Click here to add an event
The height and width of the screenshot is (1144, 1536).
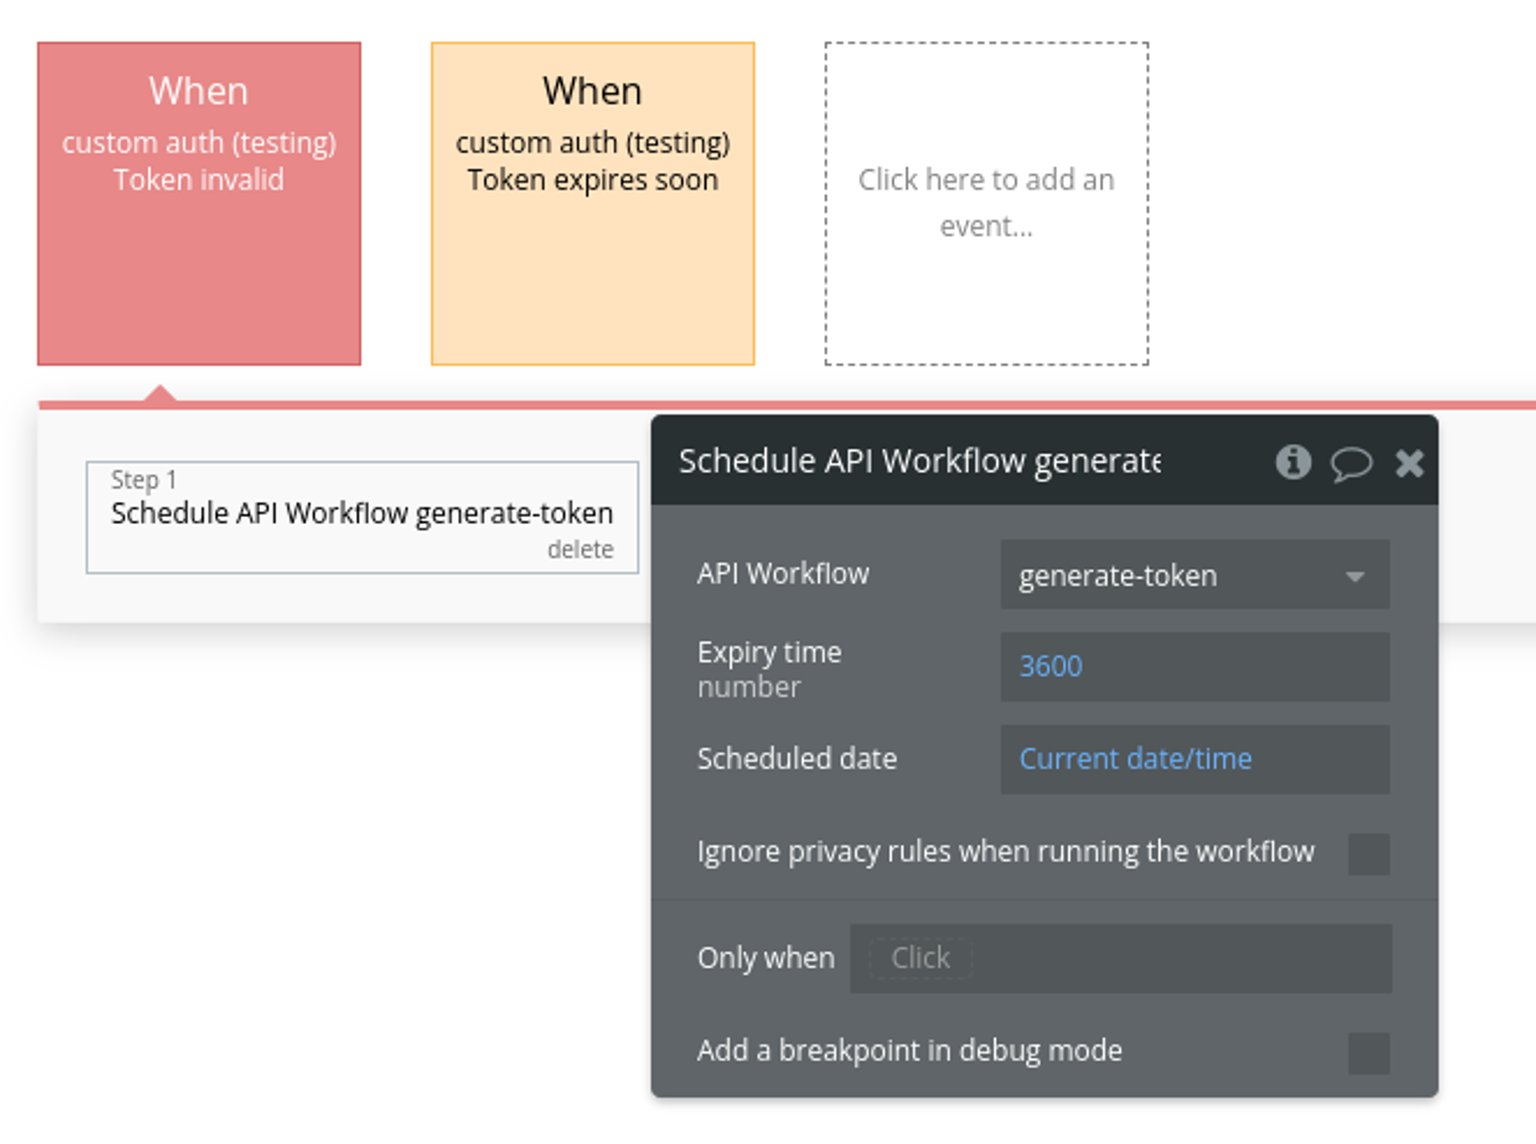pos(986,204)
